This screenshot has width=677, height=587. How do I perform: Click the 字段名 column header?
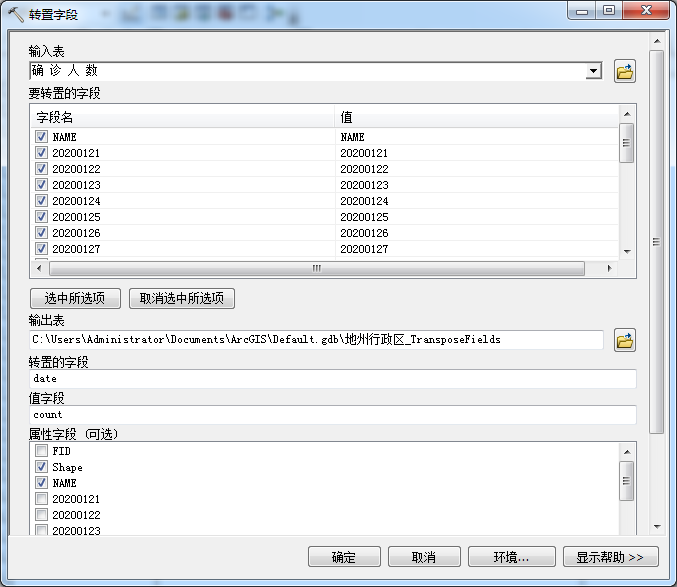(183, 117)
